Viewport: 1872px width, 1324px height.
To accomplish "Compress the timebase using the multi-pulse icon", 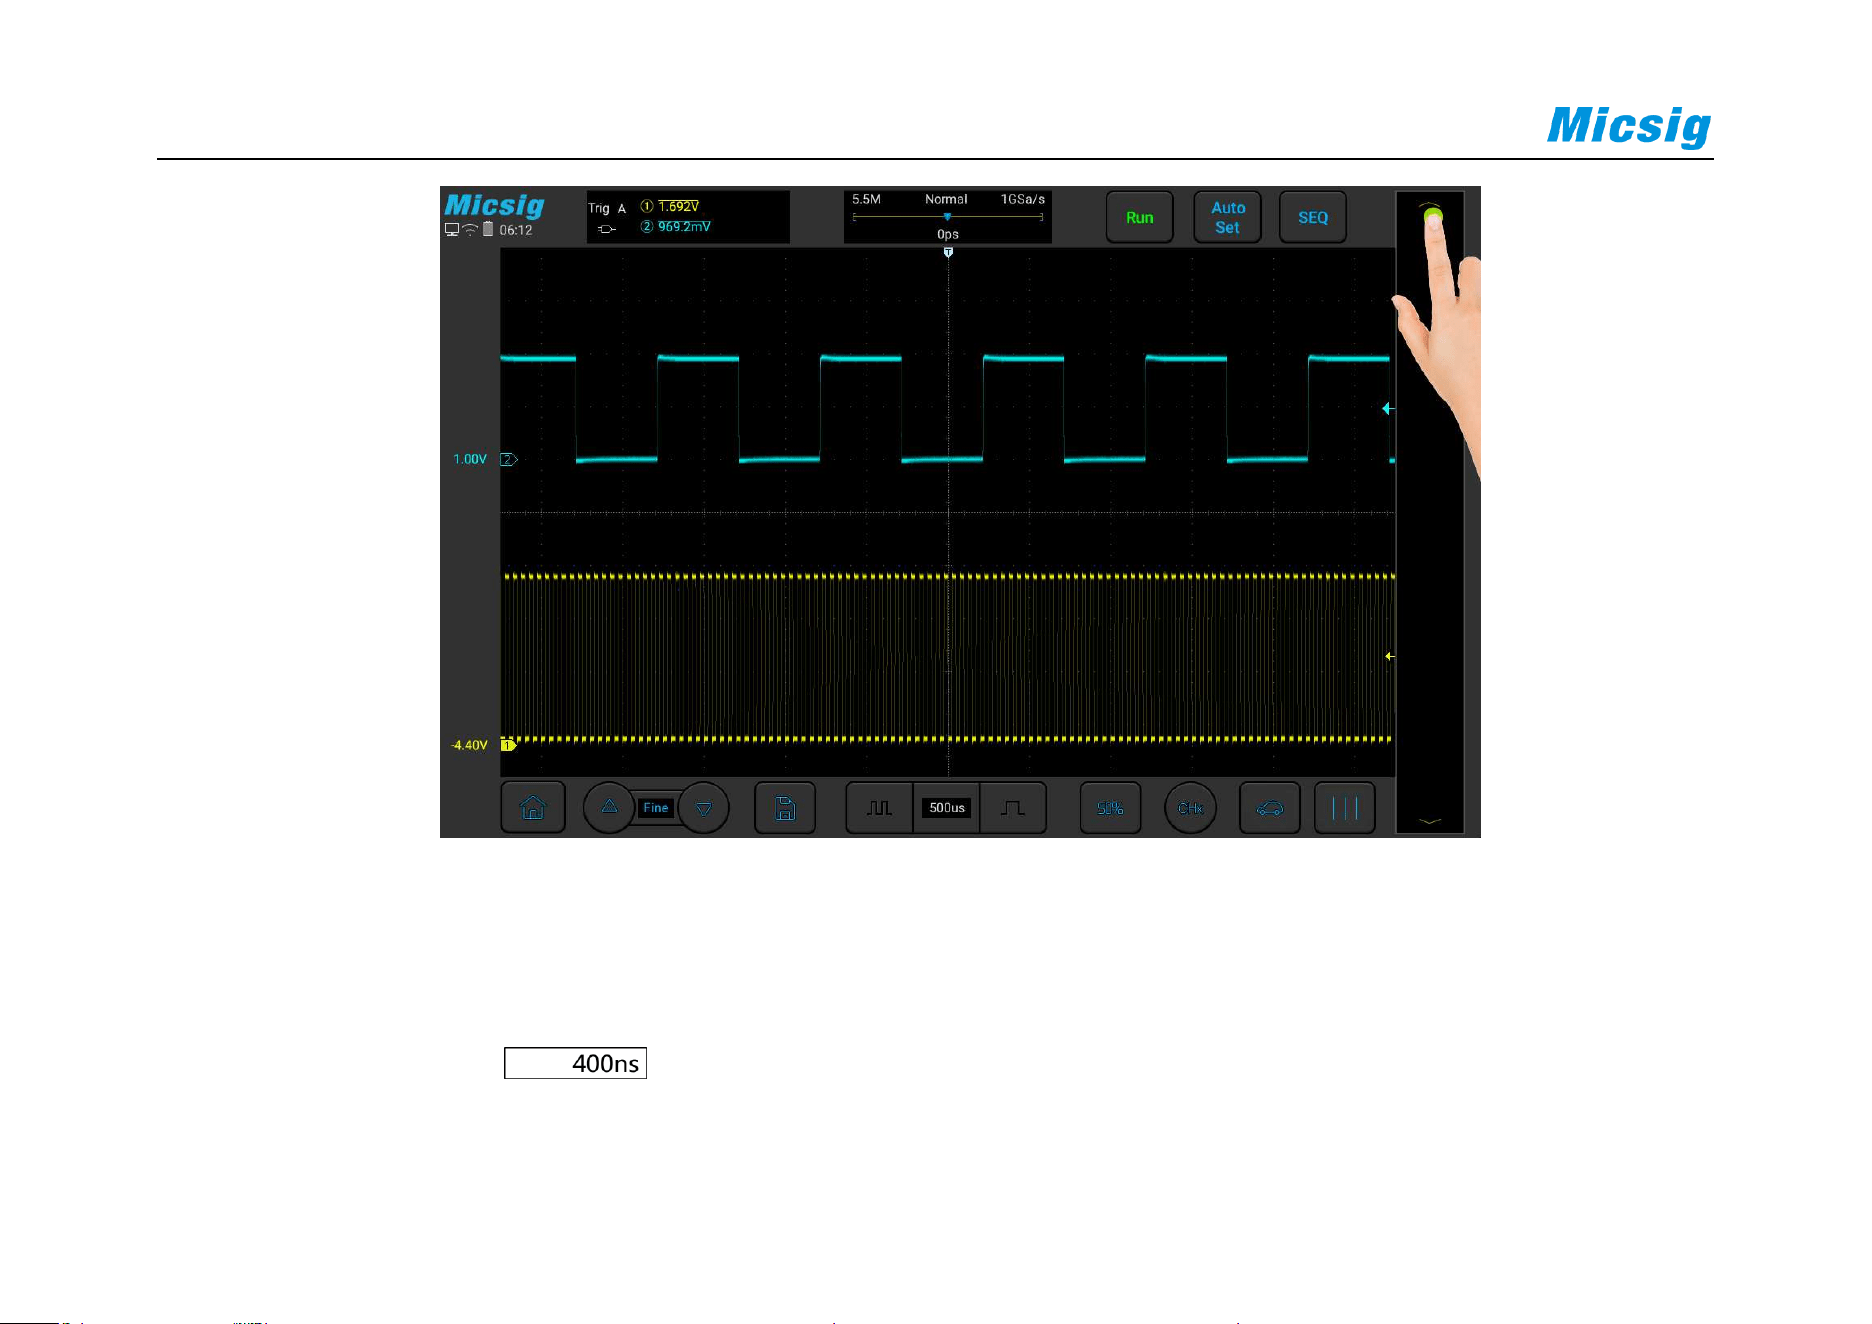I will (x=879, y=808).
